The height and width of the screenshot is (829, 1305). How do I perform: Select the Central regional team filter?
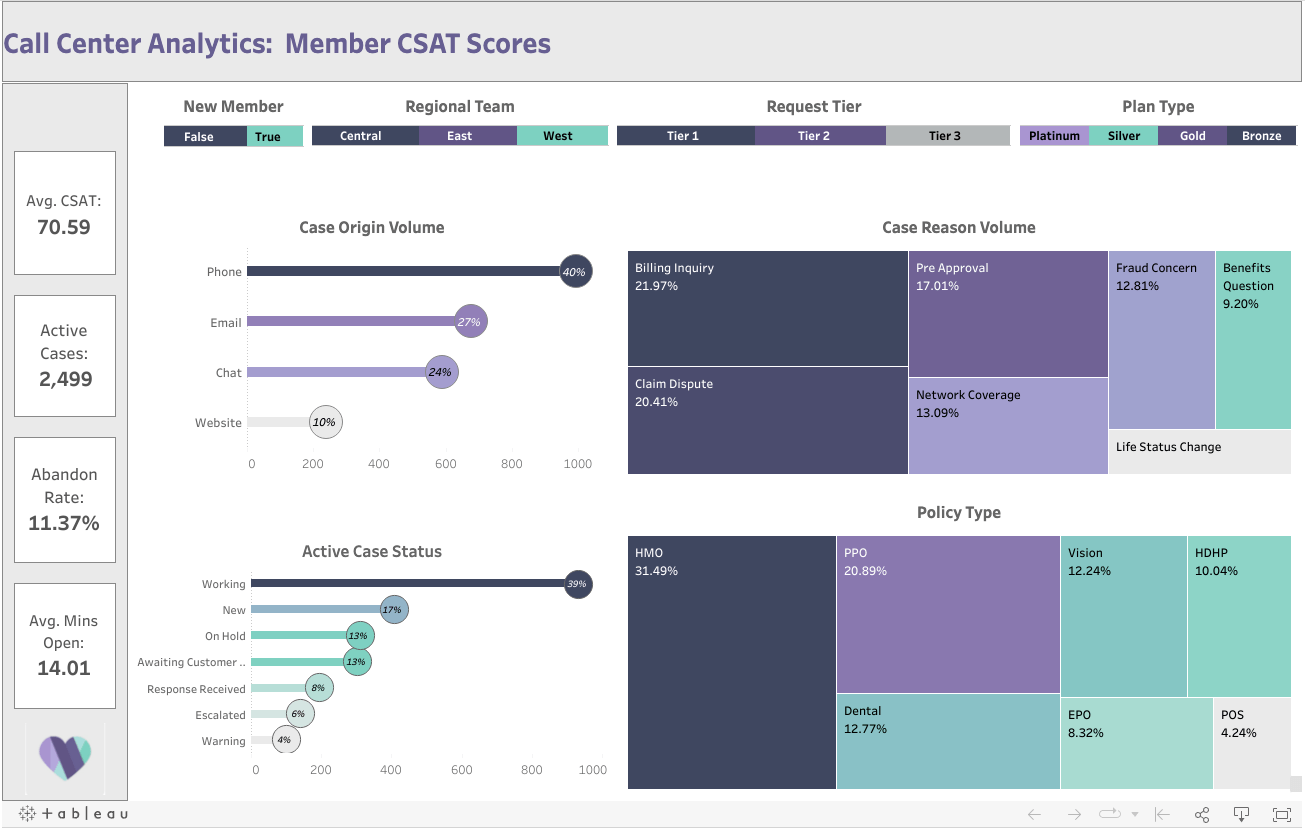point(365,136)
